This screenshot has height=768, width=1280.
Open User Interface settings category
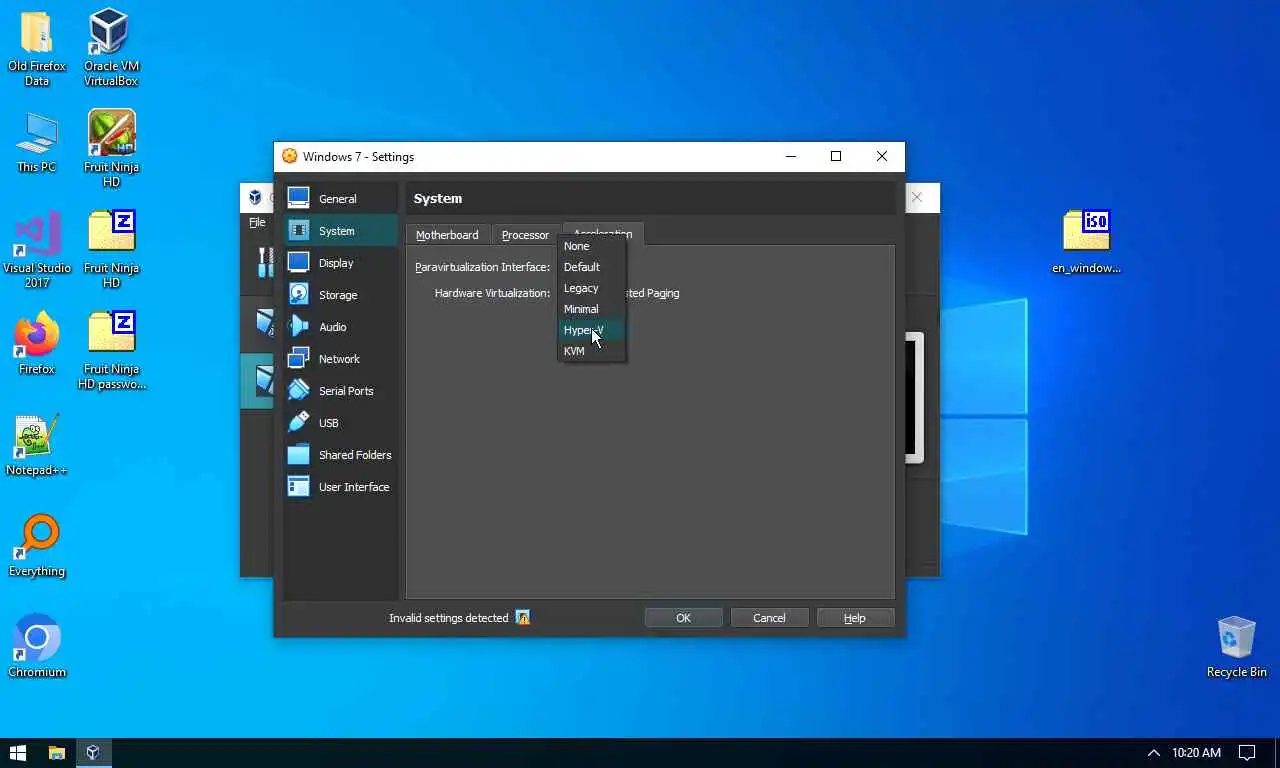(x=340, y=487)
